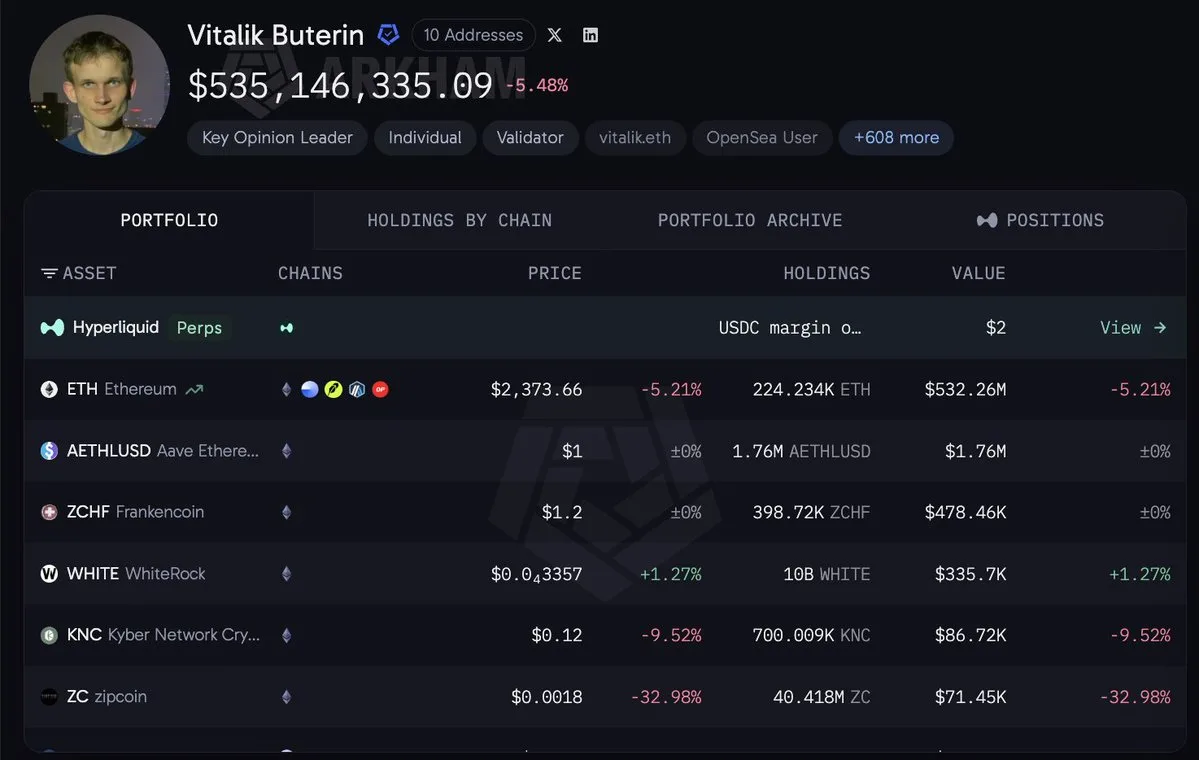This screenshot has width=1199, height=760.
Task: Click the AETHLUSD token icon
Action: 49,450
